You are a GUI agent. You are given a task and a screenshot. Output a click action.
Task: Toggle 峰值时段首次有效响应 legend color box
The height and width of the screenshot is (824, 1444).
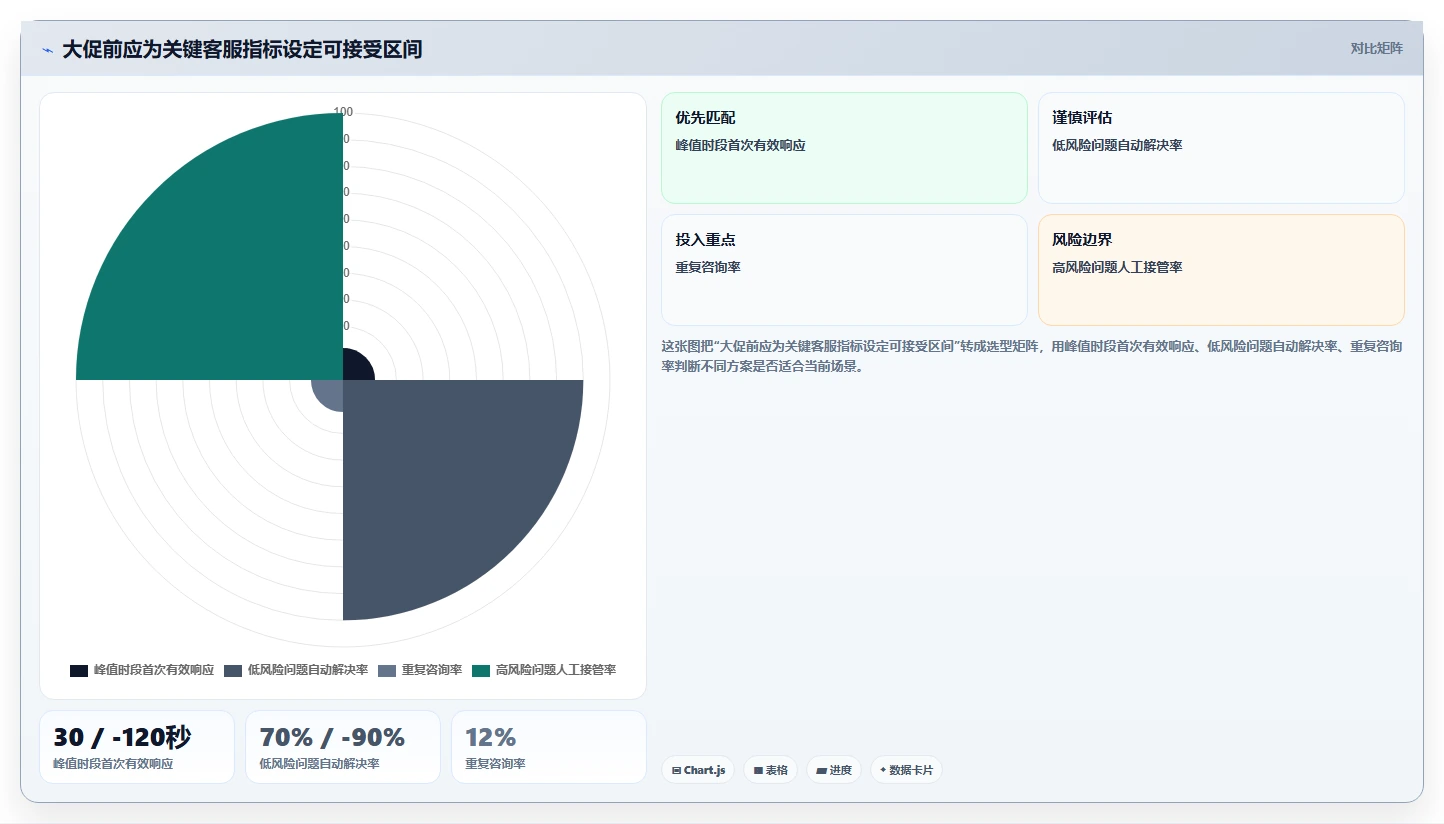(x=79, y=670)
